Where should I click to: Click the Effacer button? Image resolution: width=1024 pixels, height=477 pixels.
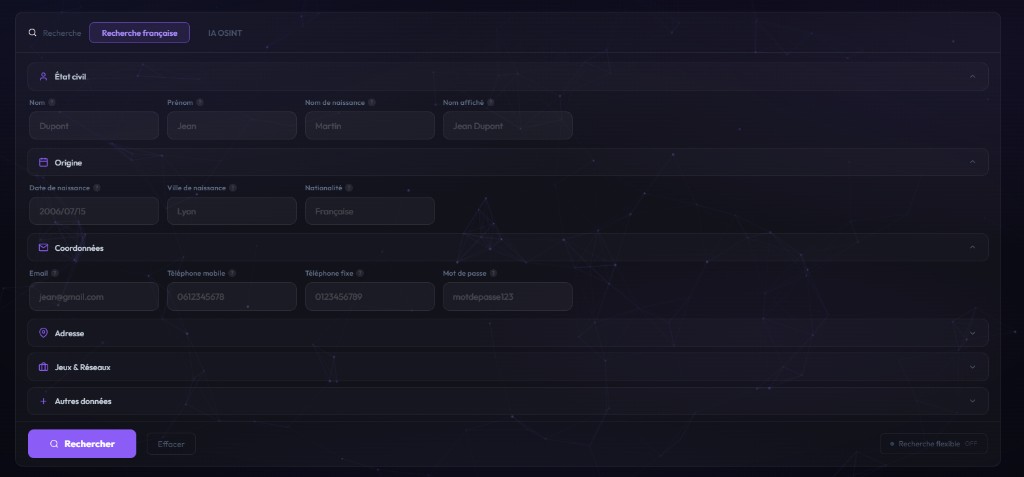171,444
